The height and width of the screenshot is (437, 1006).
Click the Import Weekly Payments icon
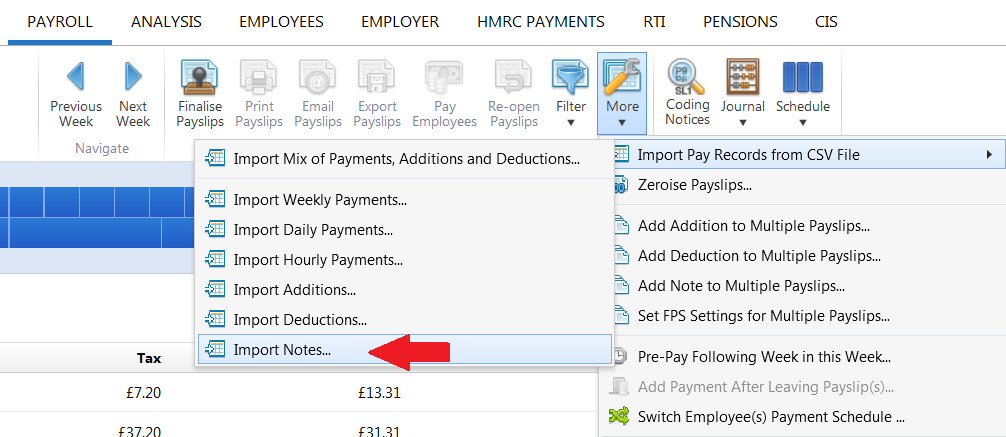[215, 200]
